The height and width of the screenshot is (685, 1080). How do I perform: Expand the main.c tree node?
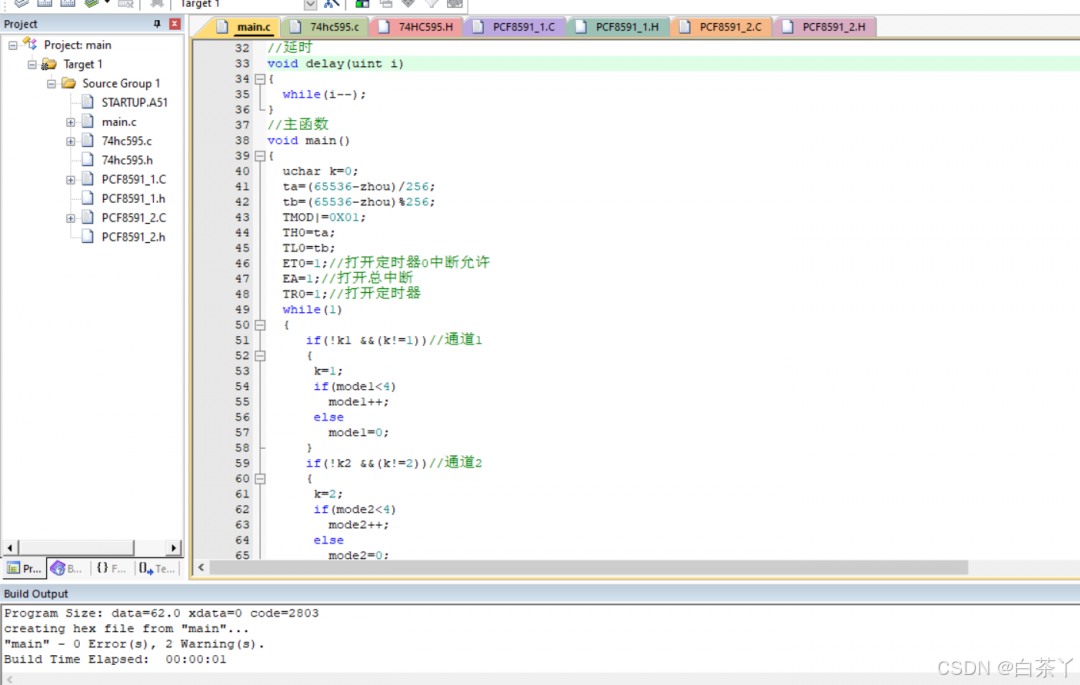tap(71, 122)
